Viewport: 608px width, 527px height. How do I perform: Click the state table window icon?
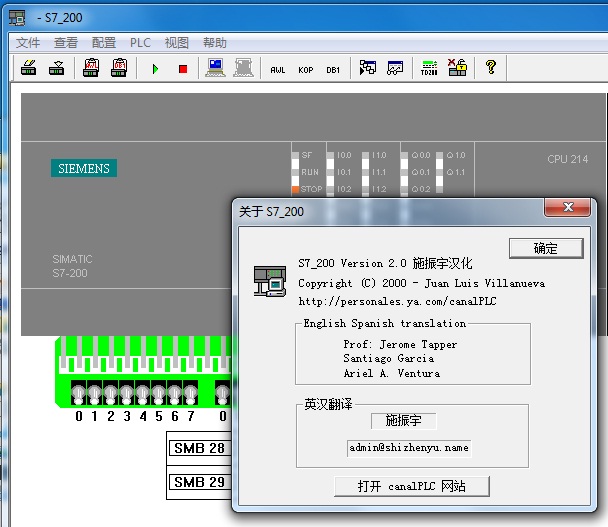395,68
